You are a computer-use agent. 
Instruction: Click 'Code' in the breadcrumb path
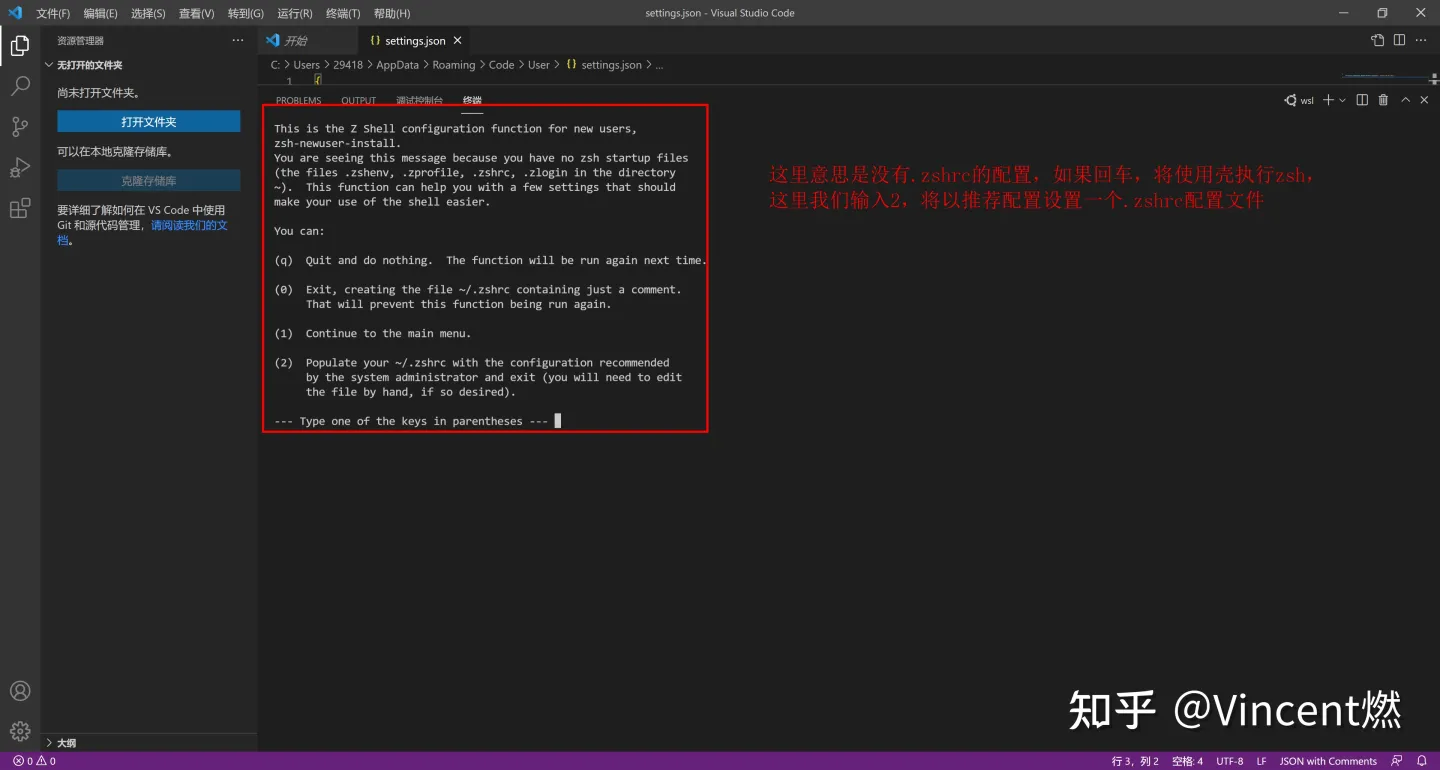(x=501, y=65)
